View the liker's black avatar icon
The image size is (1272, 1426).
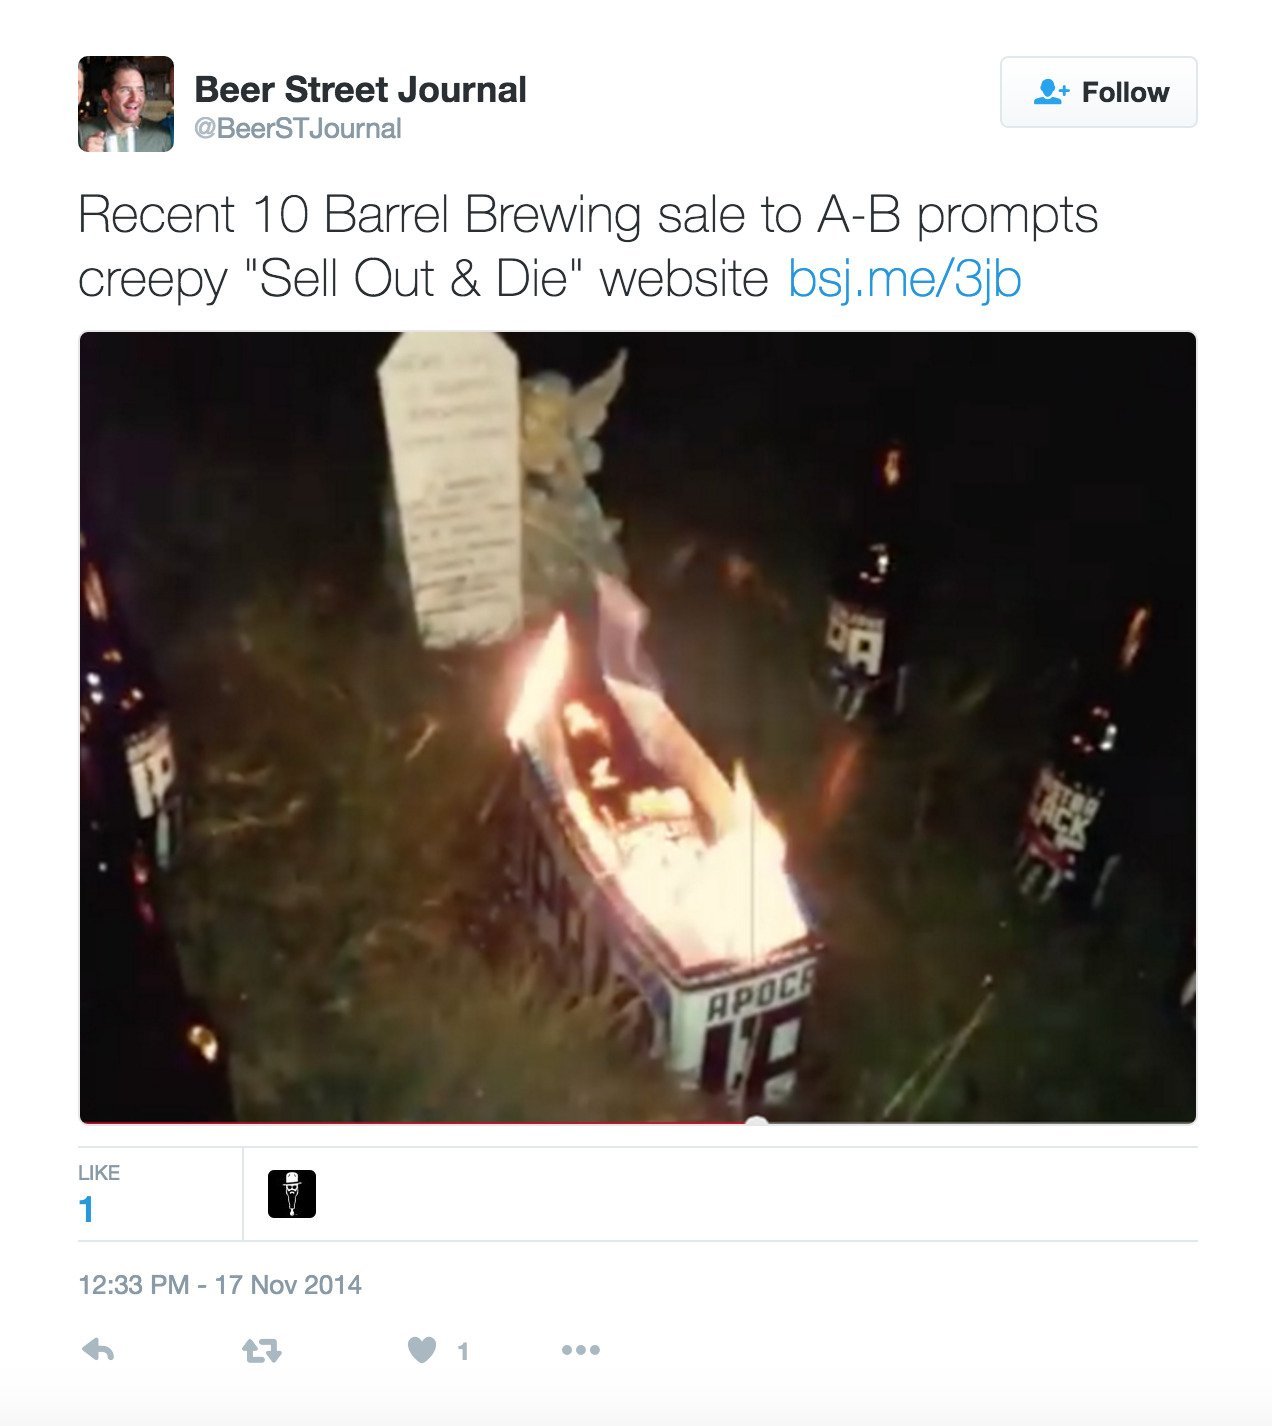click(292, 1194)
